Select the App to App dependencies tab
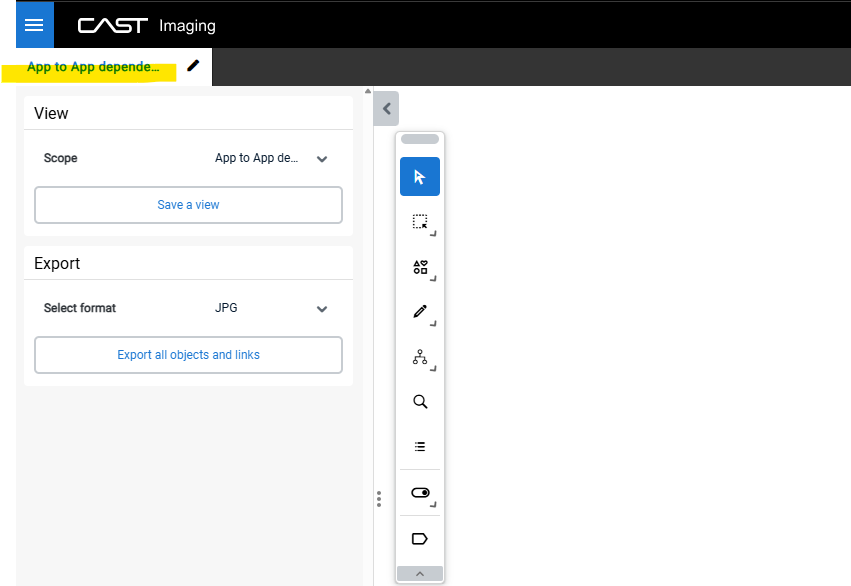The image size is (851, 586). [x=93, y=68]
